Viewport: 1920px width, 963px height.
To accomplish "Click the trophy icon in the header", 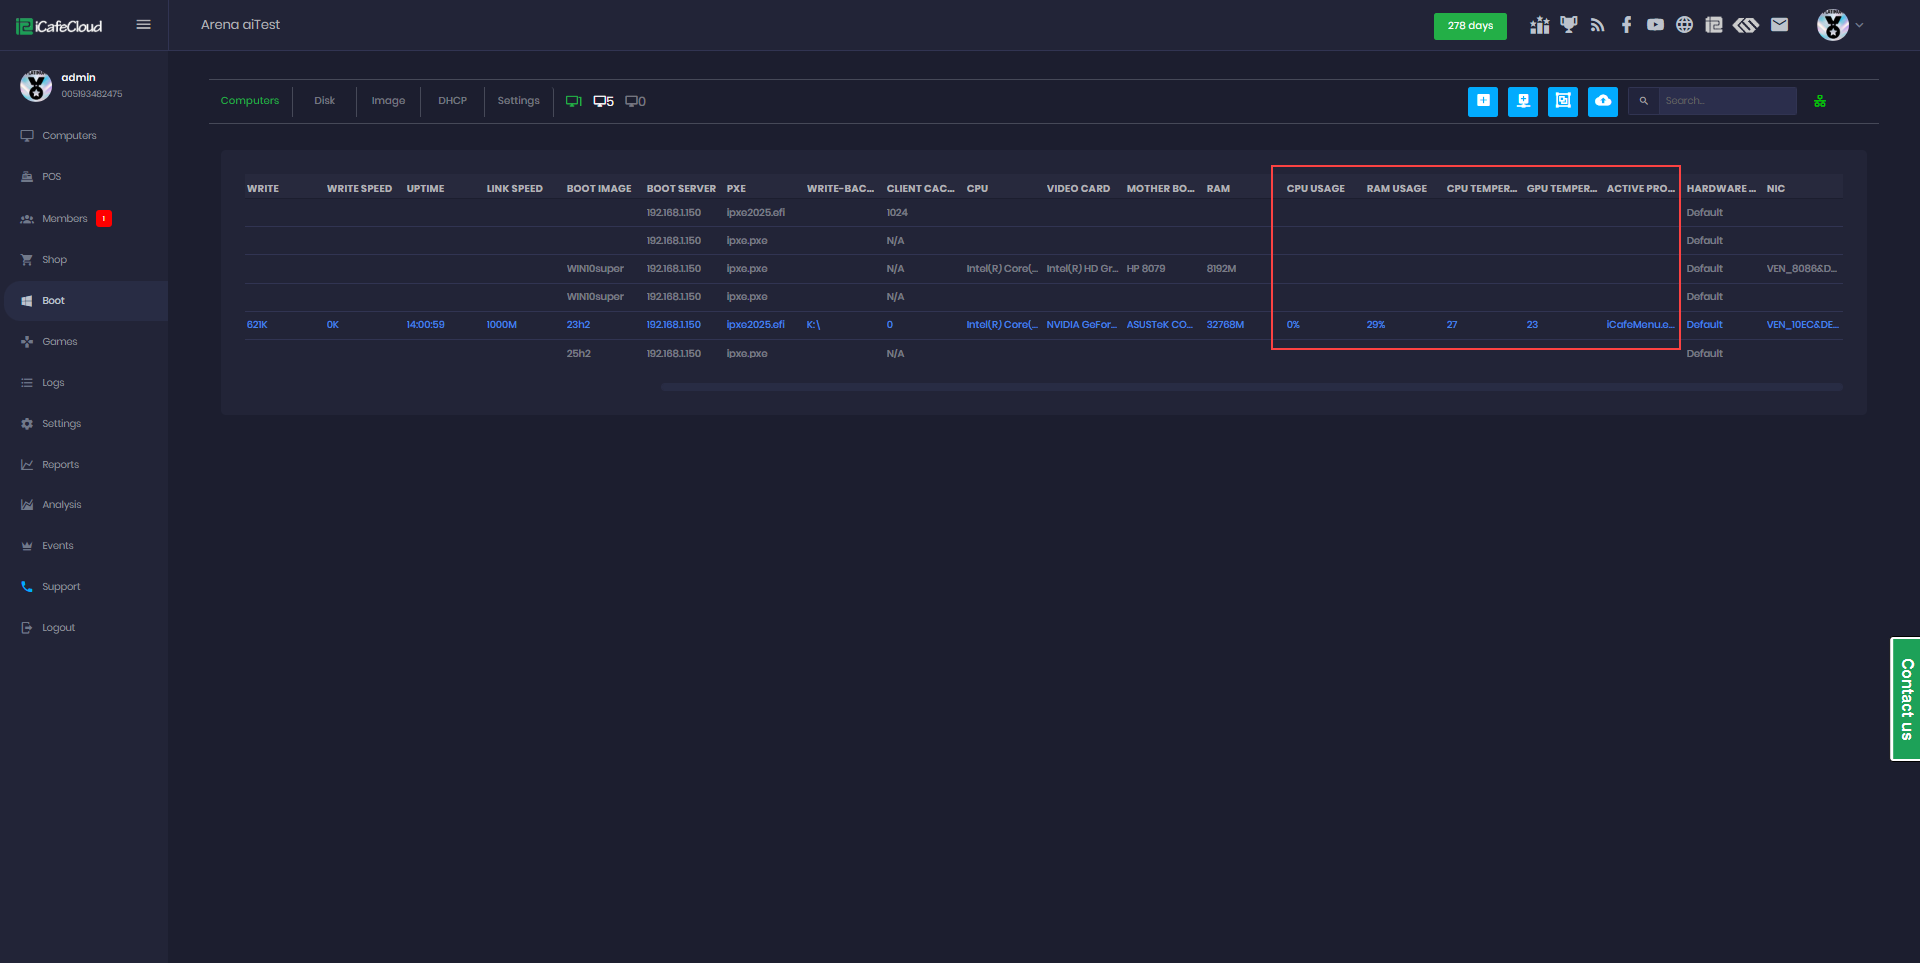I will coord(1568,24).
